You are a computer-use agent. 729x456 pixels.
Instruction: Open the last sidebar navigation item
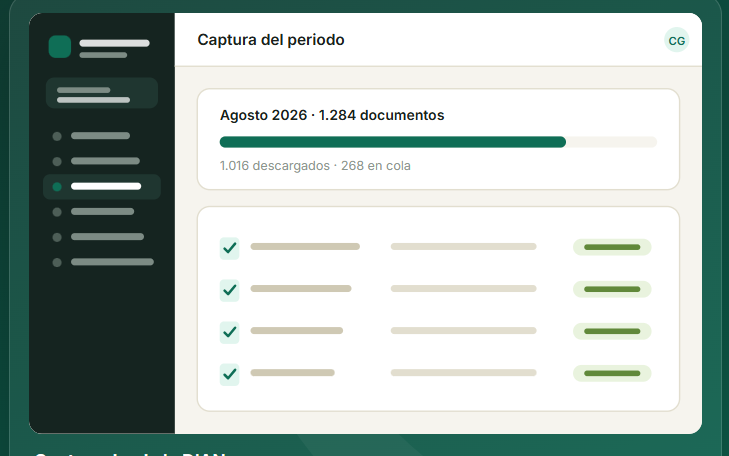click(x=102, y=262)
